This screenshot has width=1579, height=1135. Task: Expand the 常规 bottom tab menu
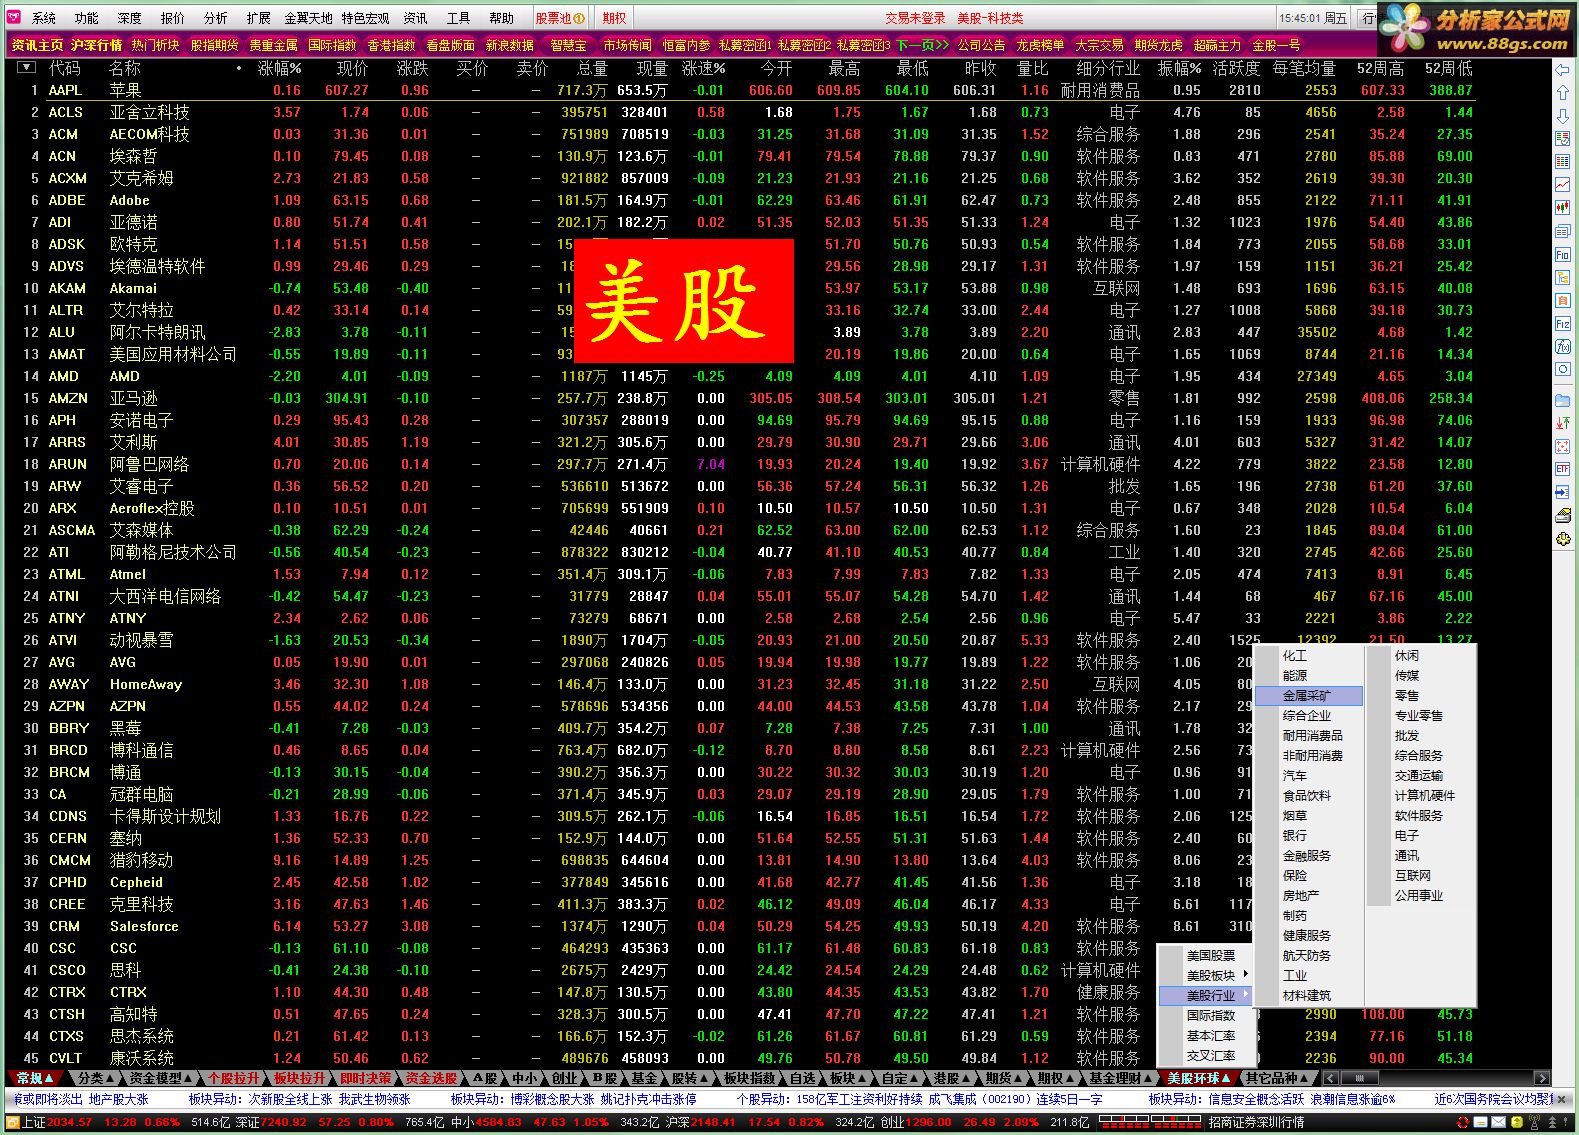pos(35,1078)
